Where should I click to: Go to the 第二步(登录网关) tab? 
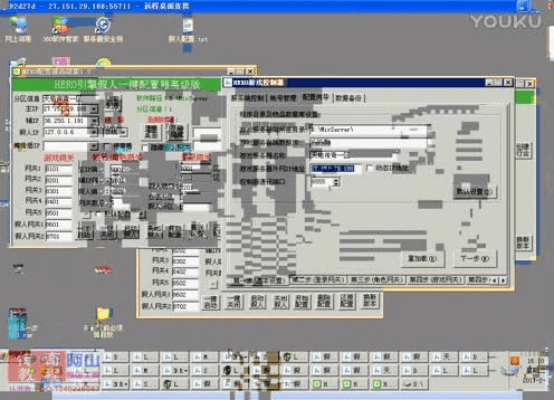pyautogui.click(x=318, y=280)
